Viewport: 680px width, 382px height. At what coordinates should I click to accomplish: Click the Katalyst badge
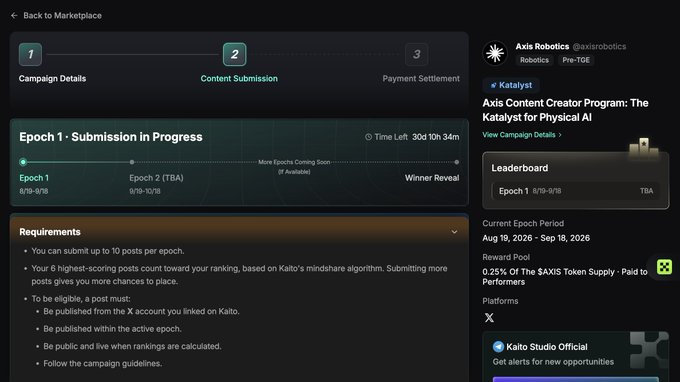tap(511, 85)
